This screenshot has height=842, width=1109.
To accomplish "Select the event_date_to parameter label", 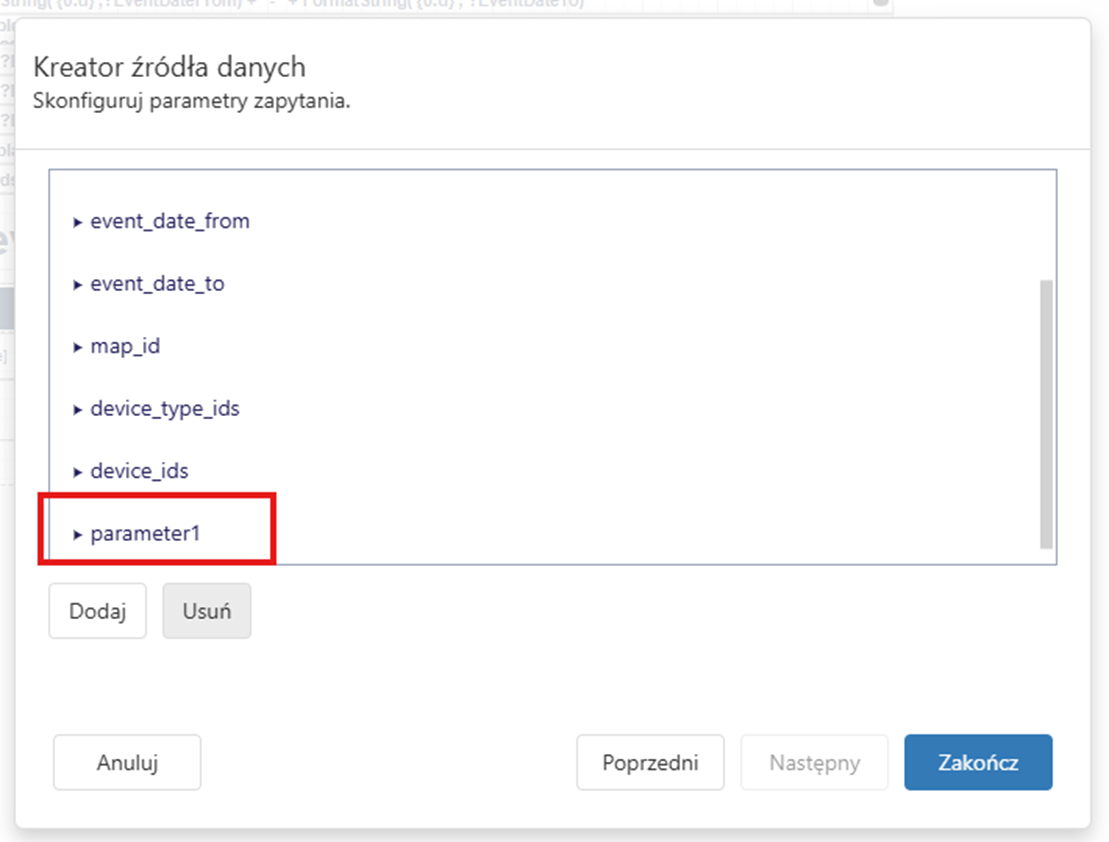I will pos(157,284).
